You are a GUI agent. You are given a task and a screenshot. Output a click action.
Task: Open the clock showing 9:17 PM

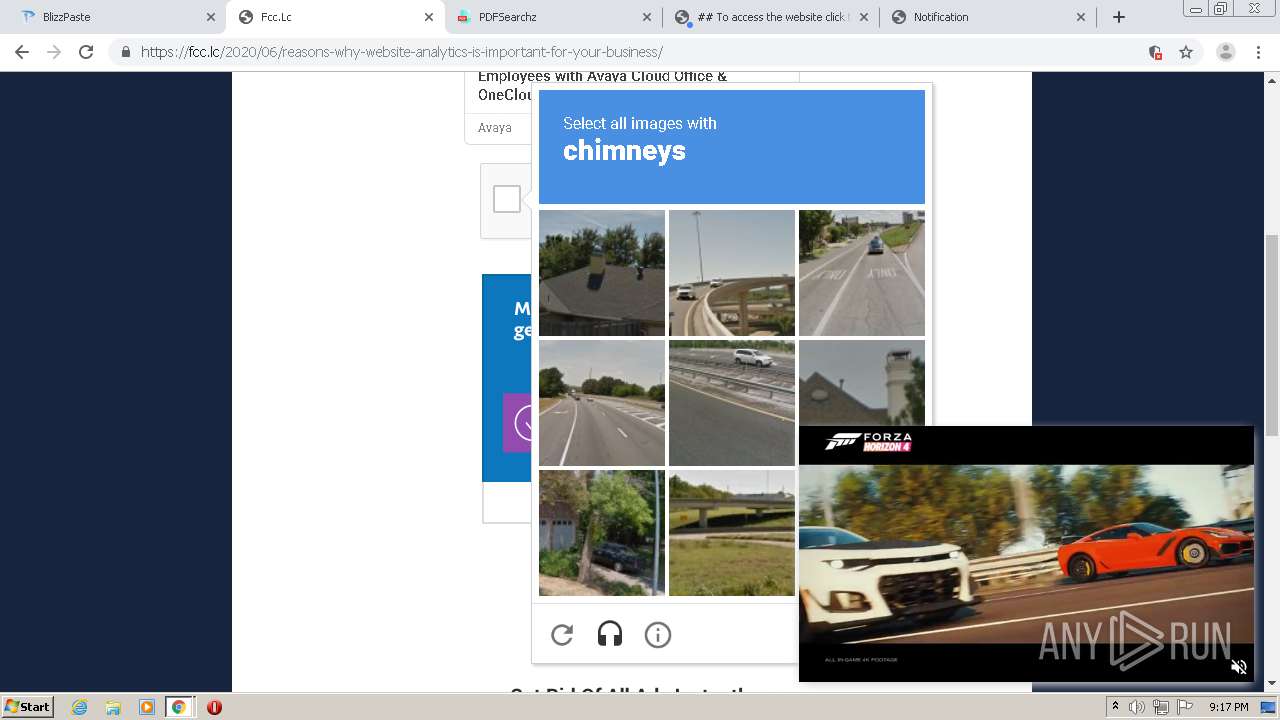[1228, 707]
